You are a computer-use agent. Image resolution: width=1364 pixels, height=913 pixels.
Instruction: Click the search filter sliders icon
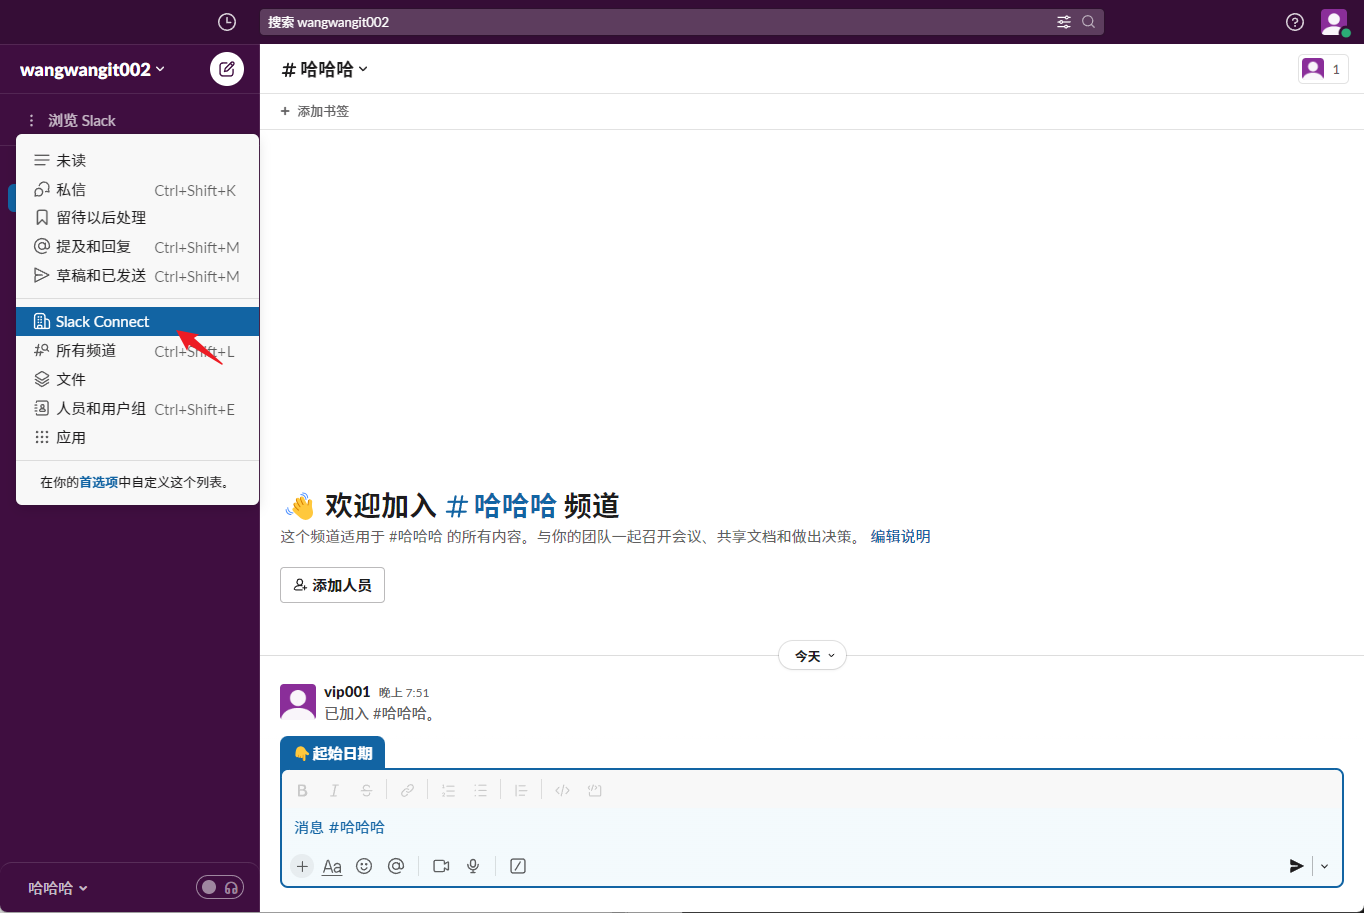[x=1064, y=22]
